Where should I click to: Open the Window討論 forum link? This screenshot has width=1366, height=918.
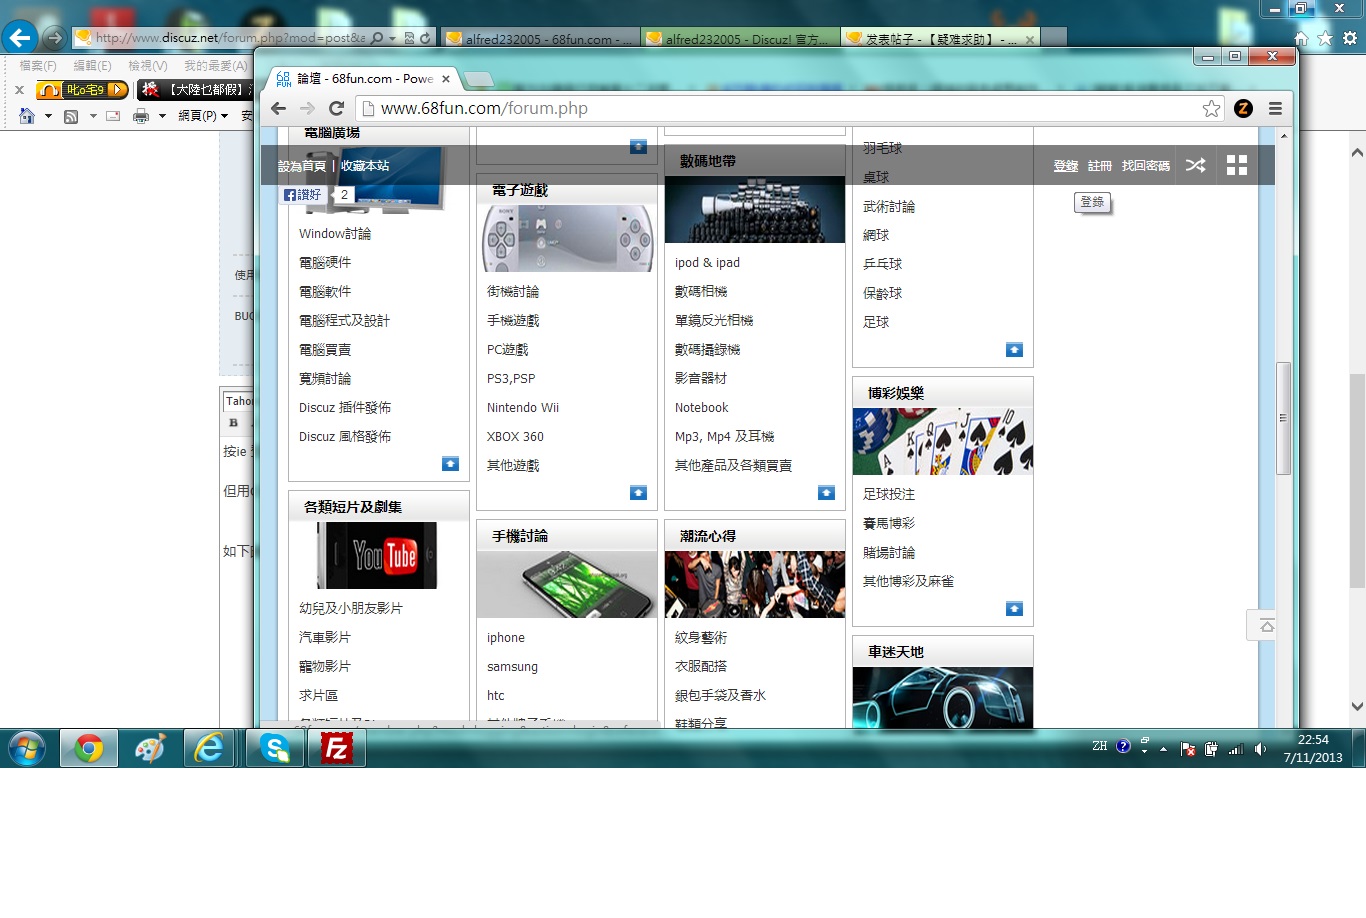tap(335, 233)
